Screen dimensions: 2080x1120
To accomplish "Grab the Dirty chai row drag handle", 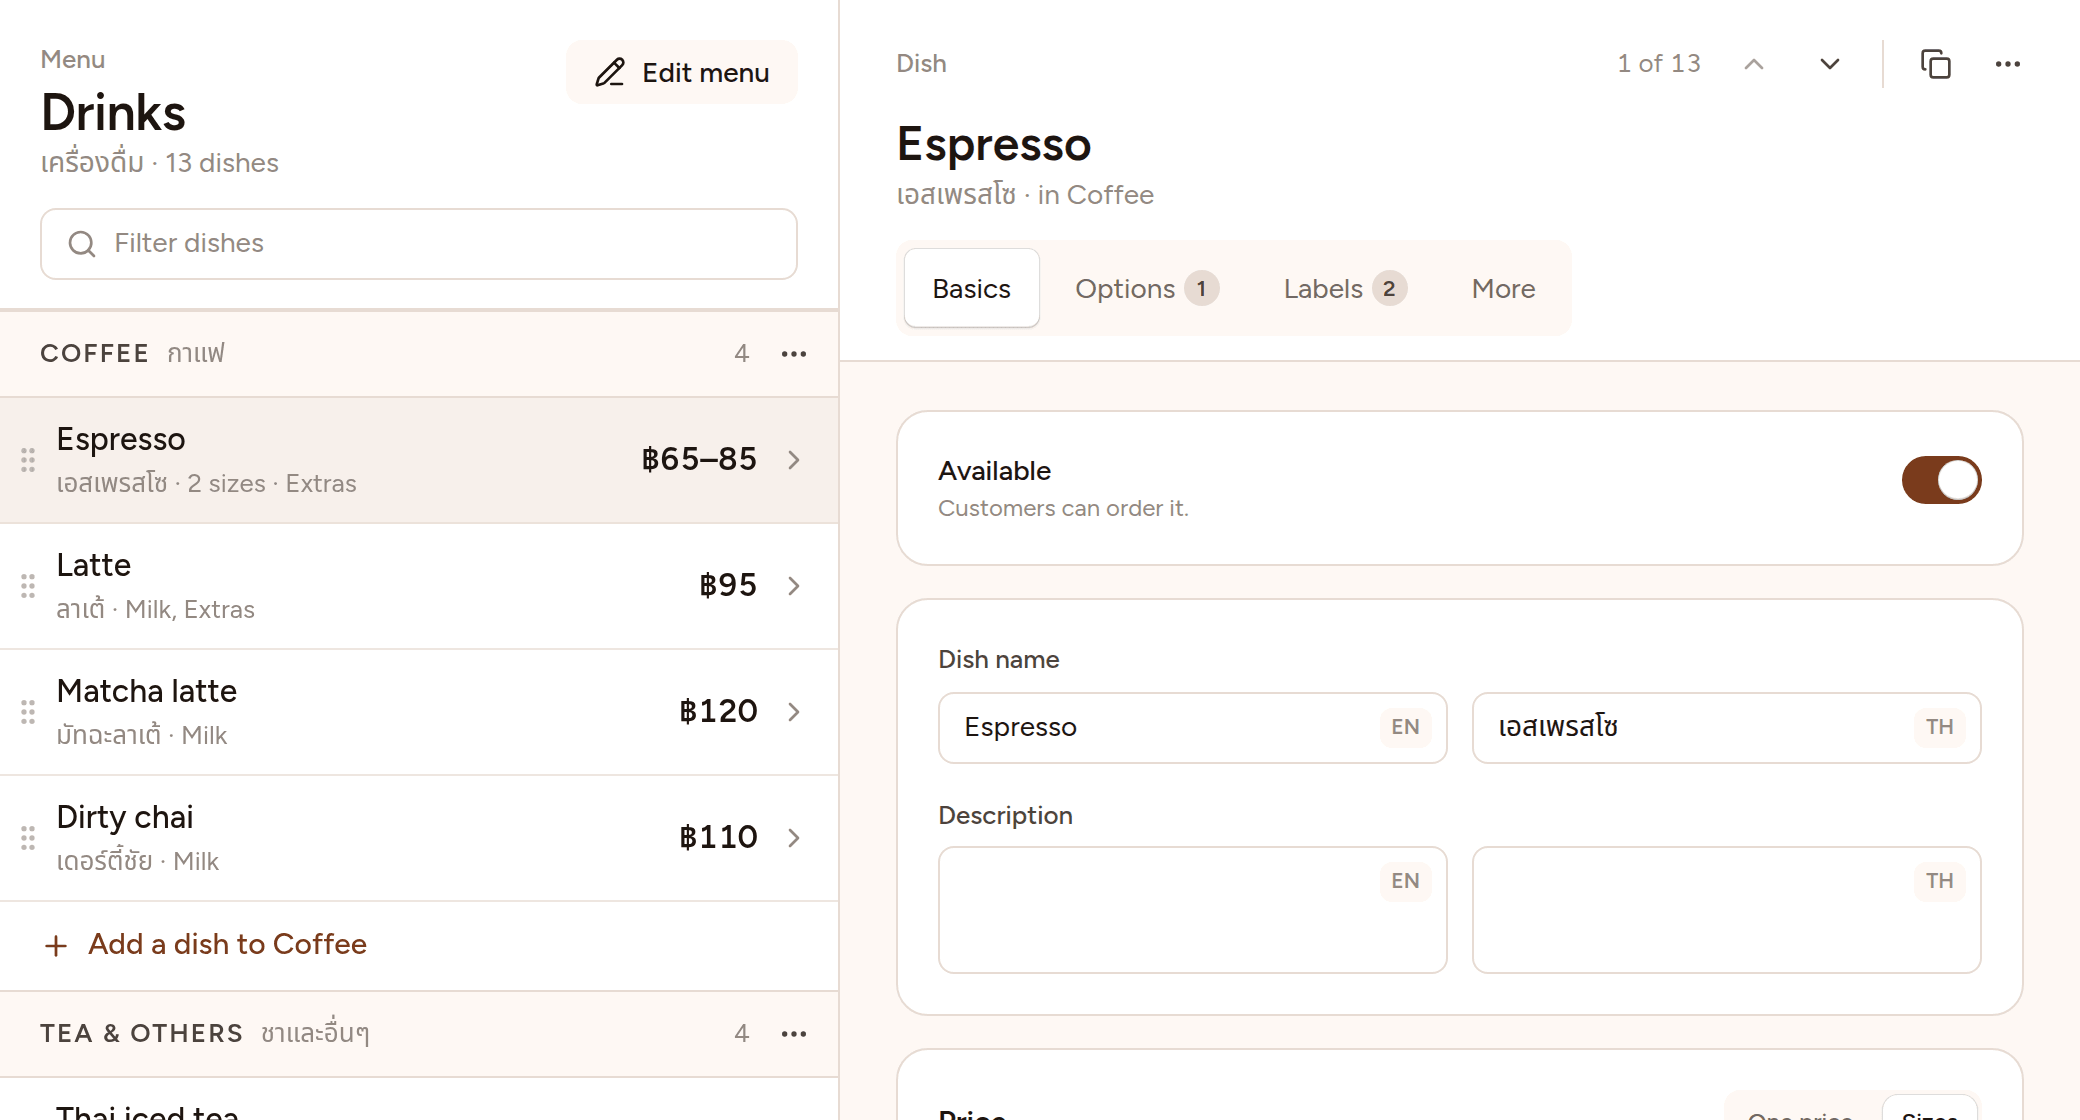I will [x=28, y=838].
